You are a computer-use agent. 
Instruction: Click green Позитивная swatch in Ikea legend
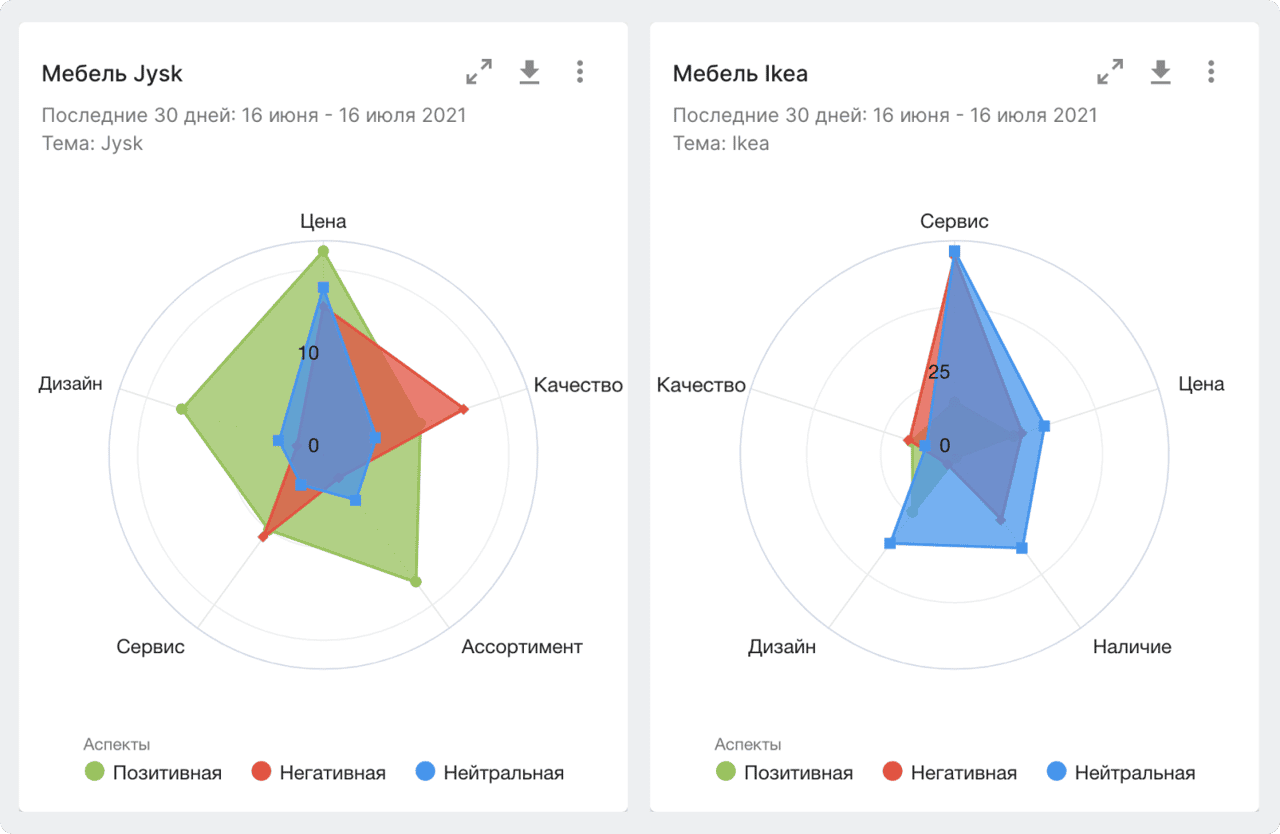tap(725, 772)
